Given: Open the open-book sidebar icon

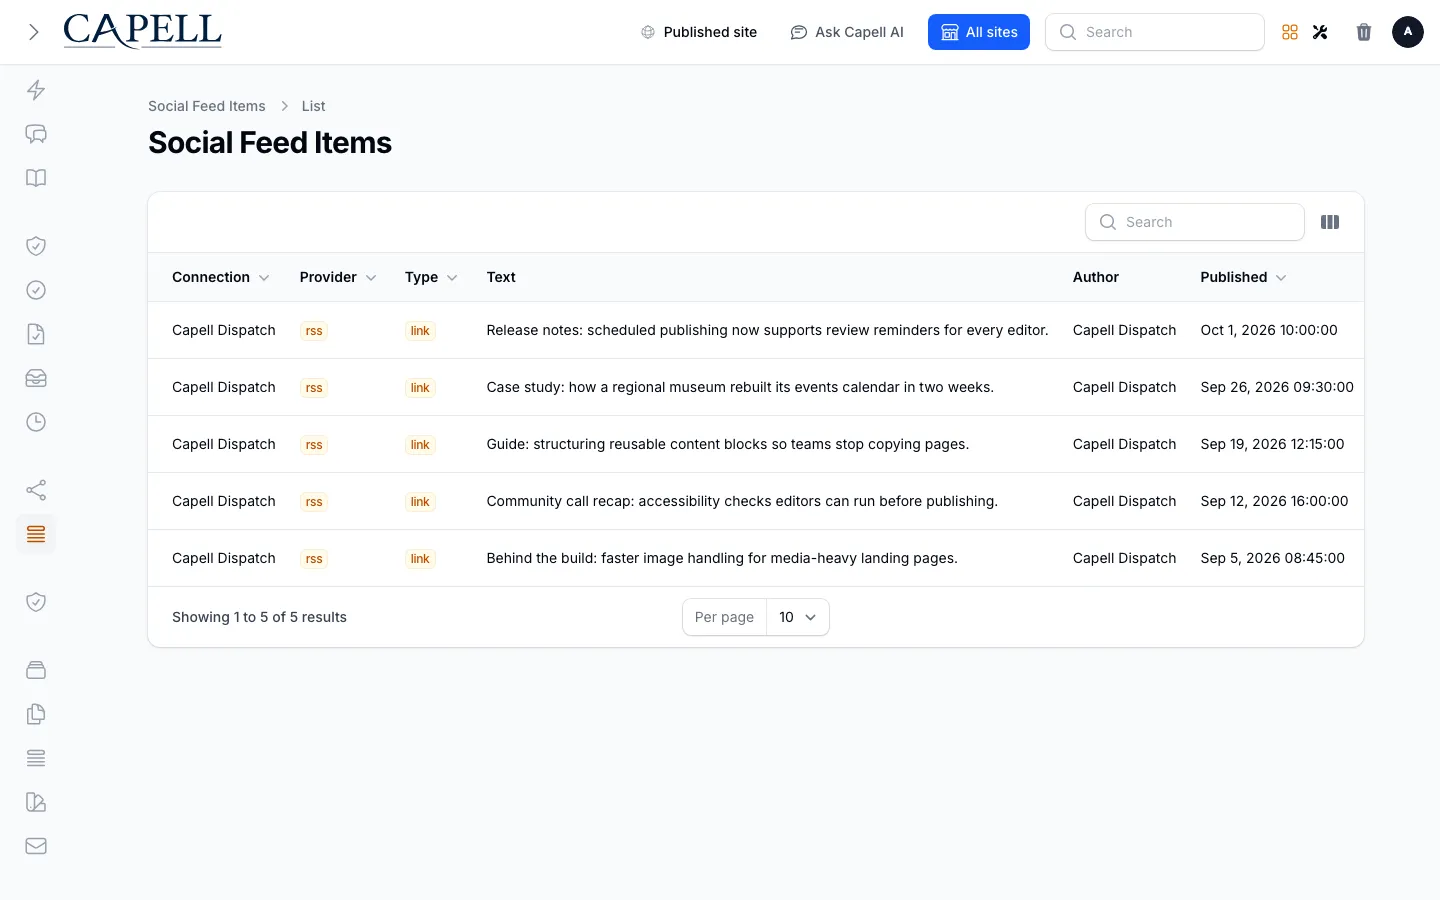Looking at the screenshot, I should click(36, 178).
